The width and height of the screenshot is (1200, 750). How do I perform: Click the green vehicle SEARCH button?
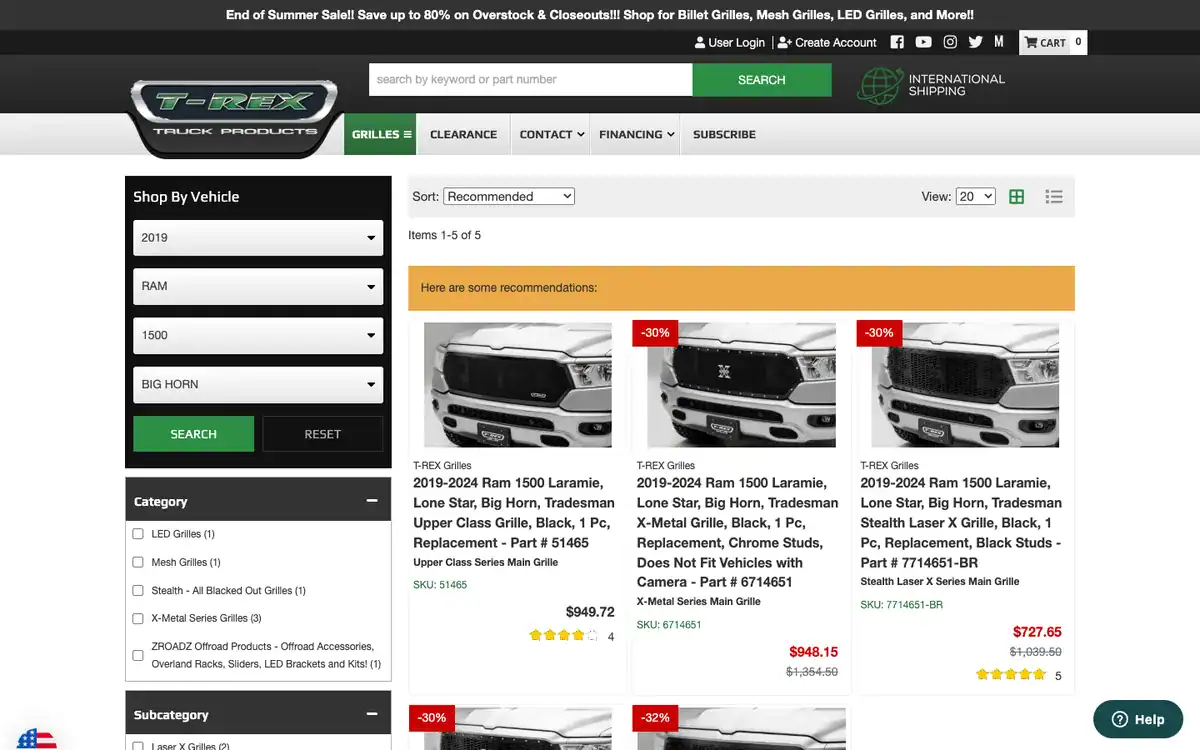tap(193, 434)
